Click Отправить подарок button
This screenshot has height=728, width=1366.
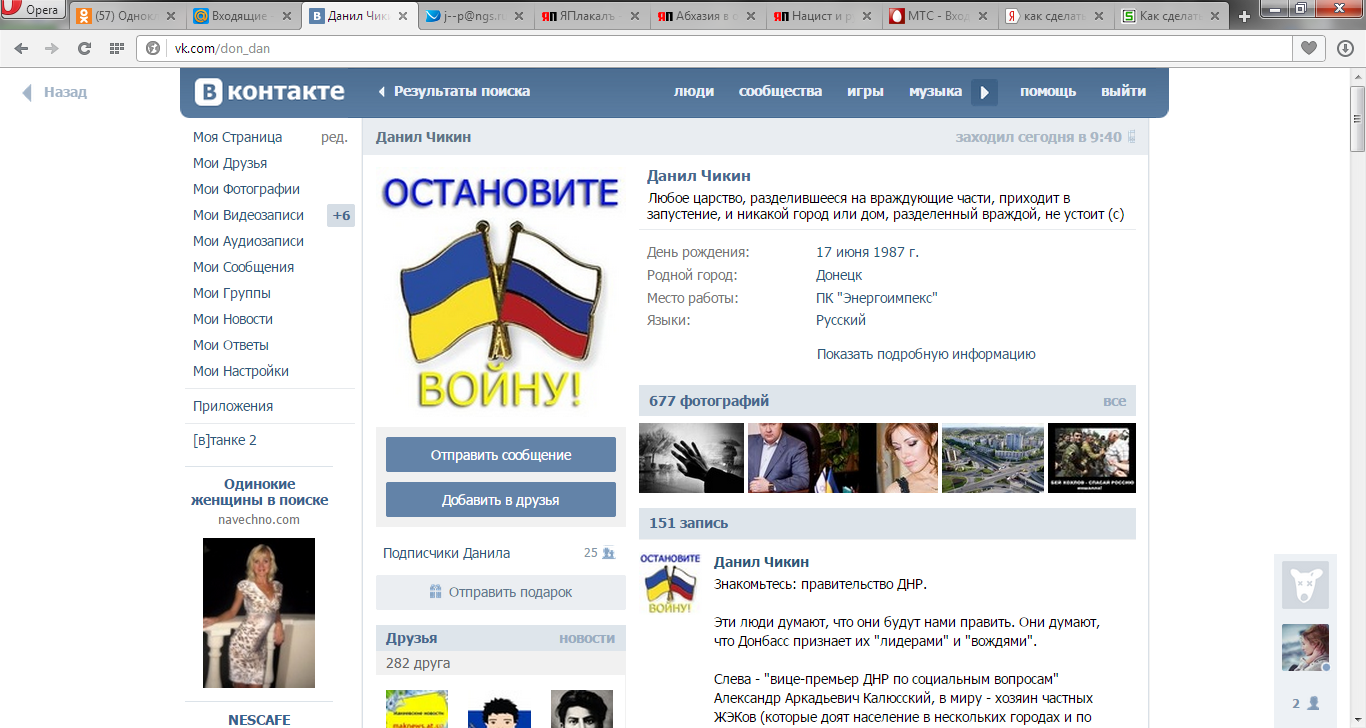pos(501,592)
